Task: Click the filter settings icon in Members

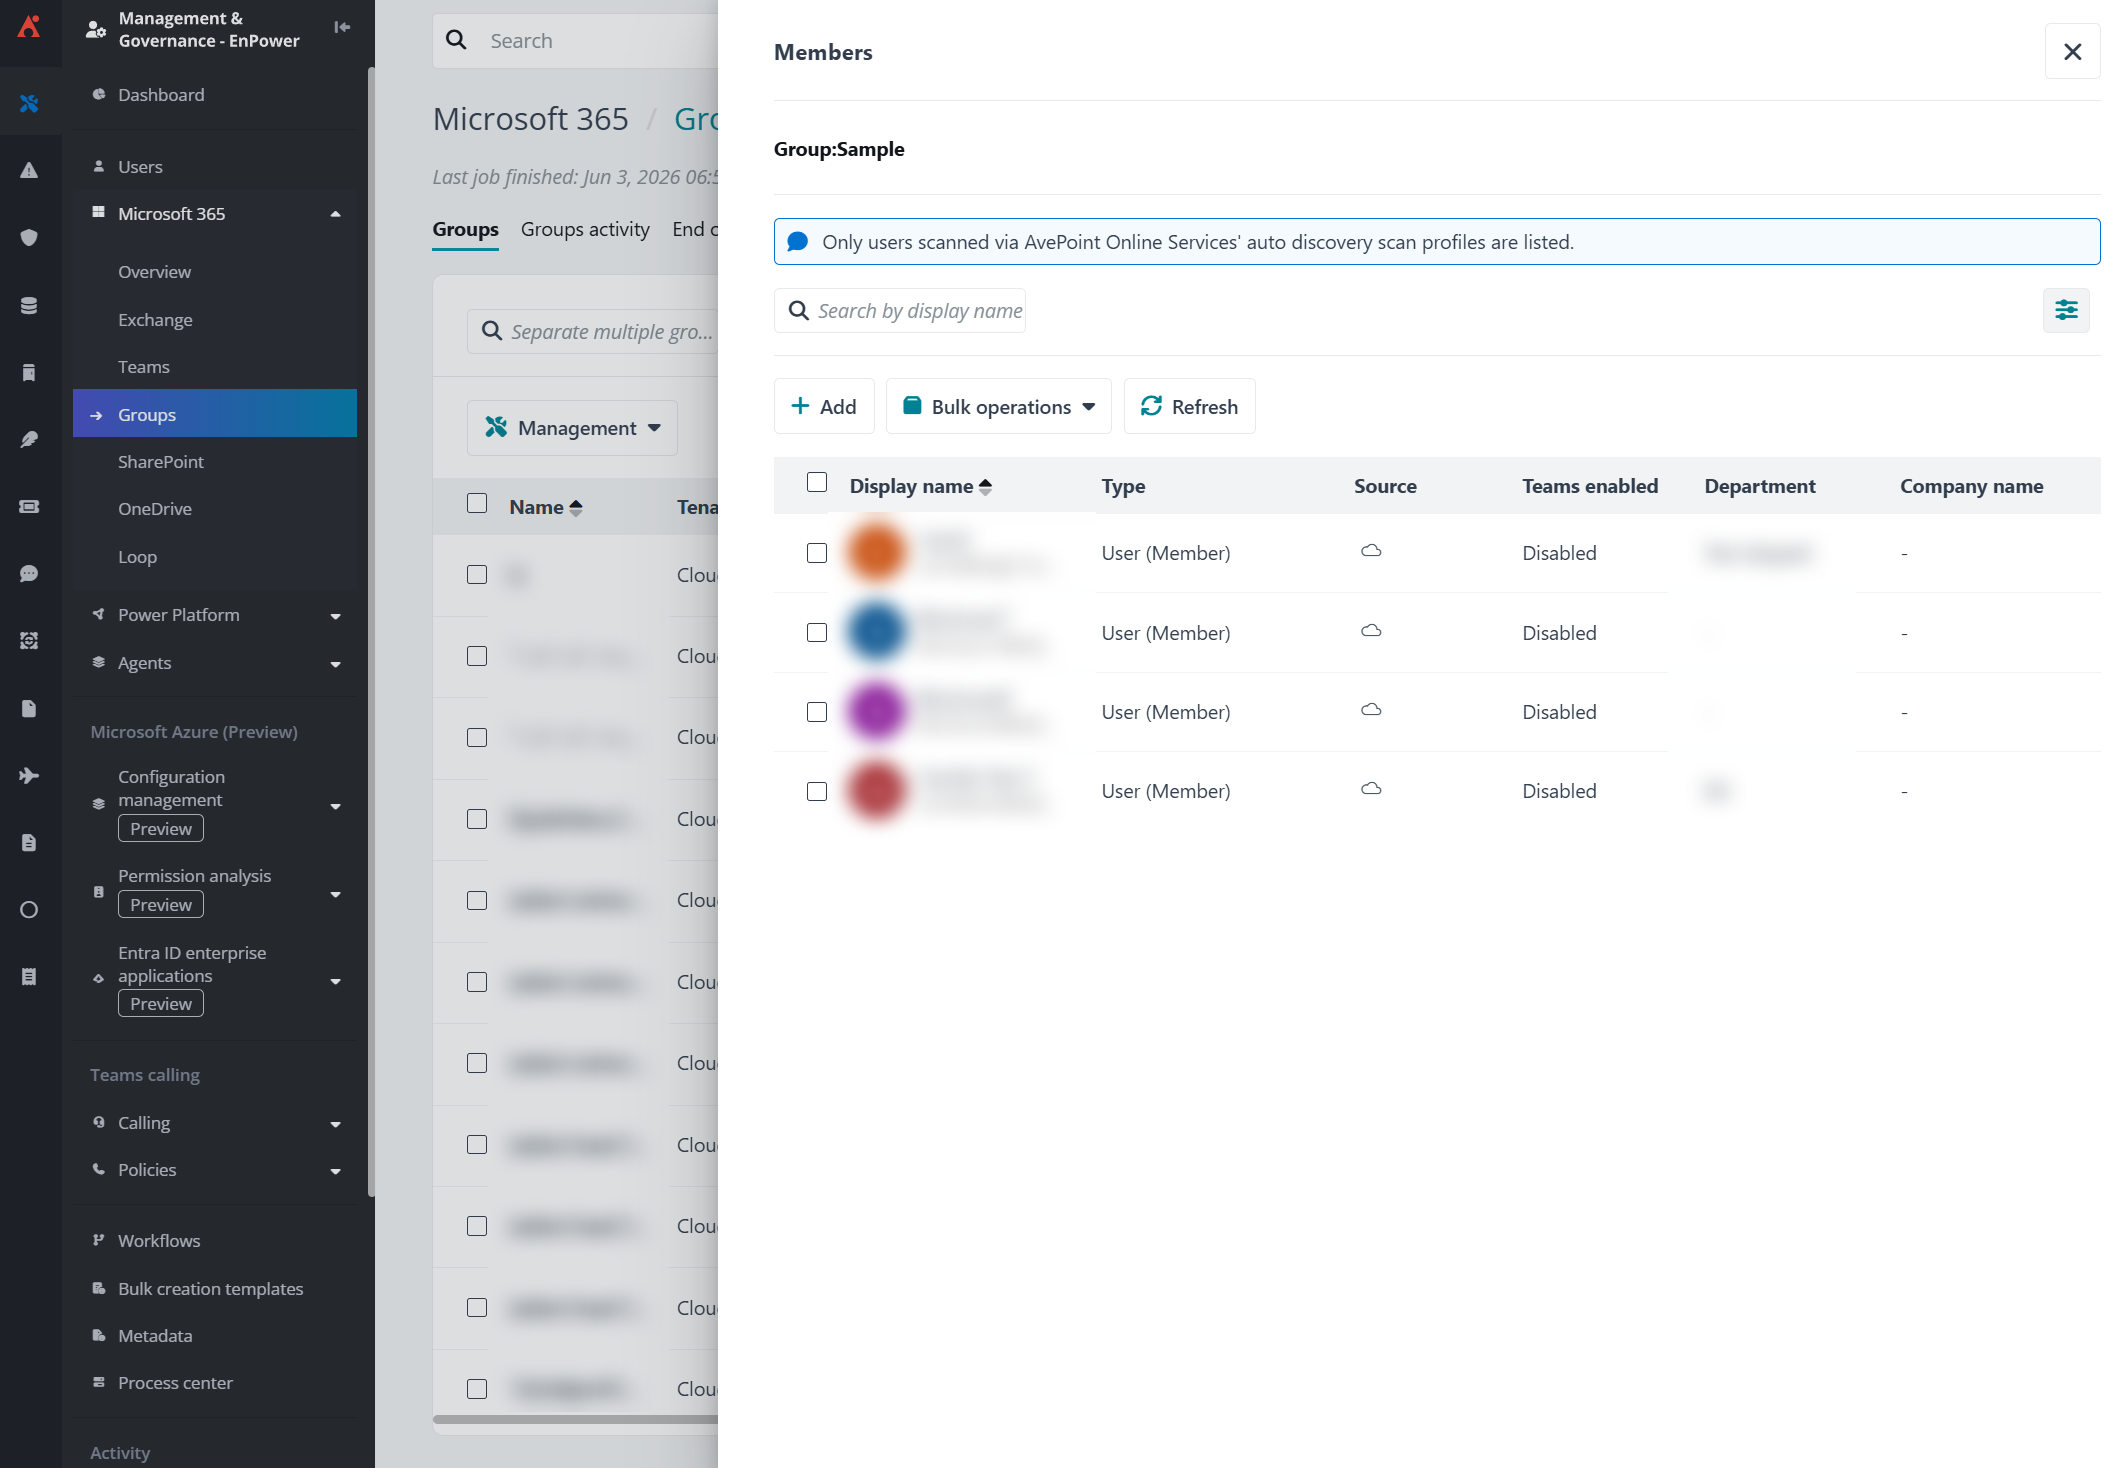Action: pos(2066,310)
